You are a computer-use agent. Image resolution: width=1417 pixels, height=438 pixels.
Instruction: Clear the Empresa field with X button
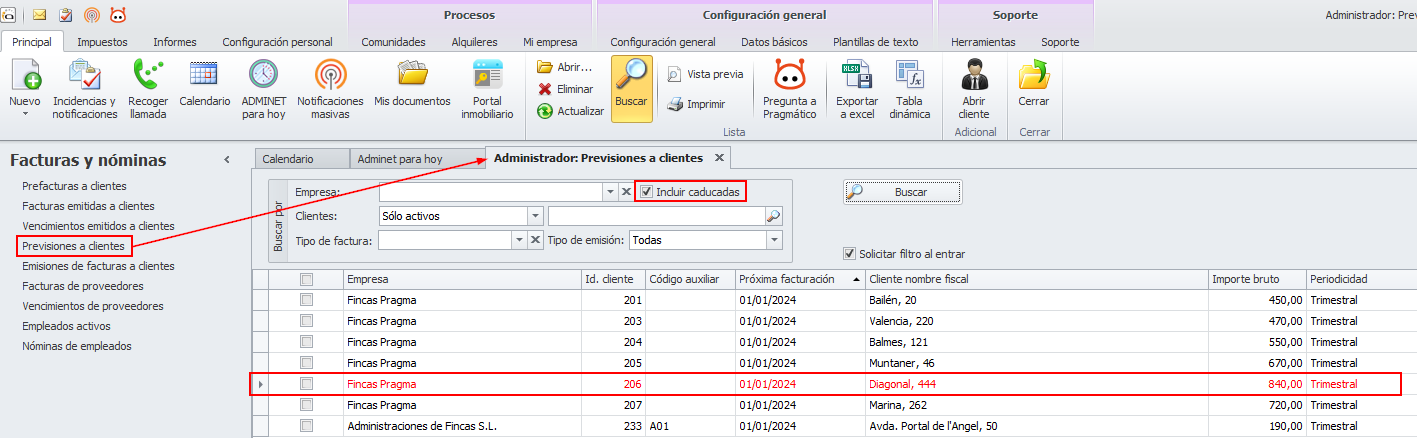626,191
